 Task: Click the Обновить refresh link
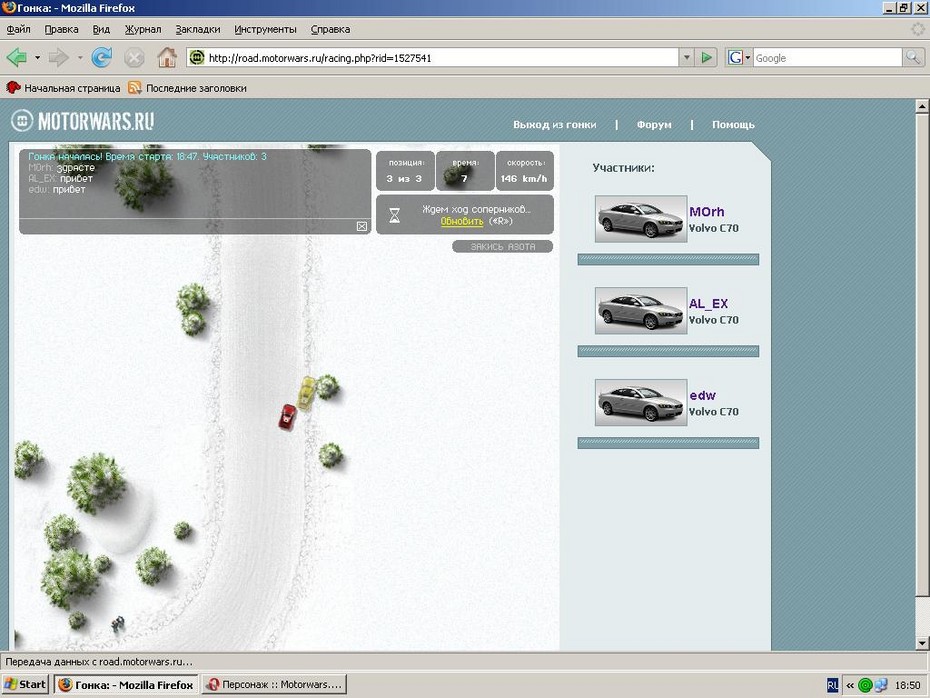click(x=461, y=221)
